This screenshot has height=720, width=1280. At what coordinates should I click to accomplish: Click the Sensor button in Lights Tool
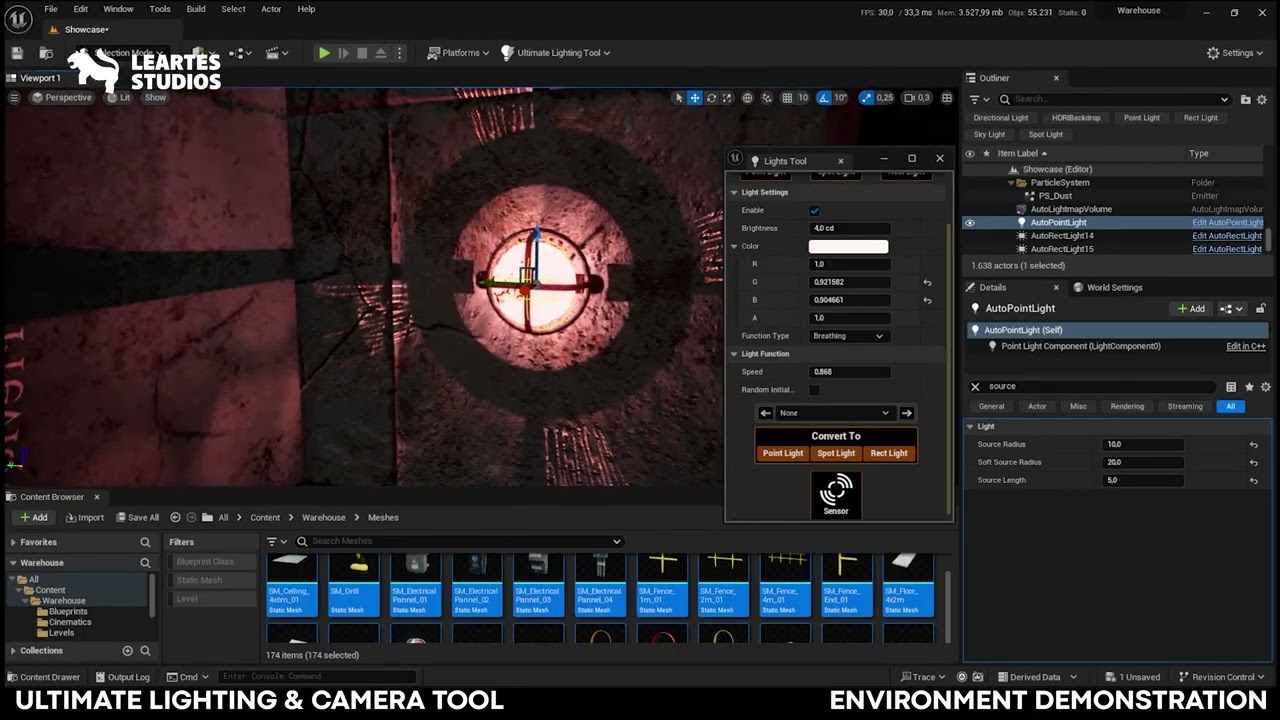point(836,495)
